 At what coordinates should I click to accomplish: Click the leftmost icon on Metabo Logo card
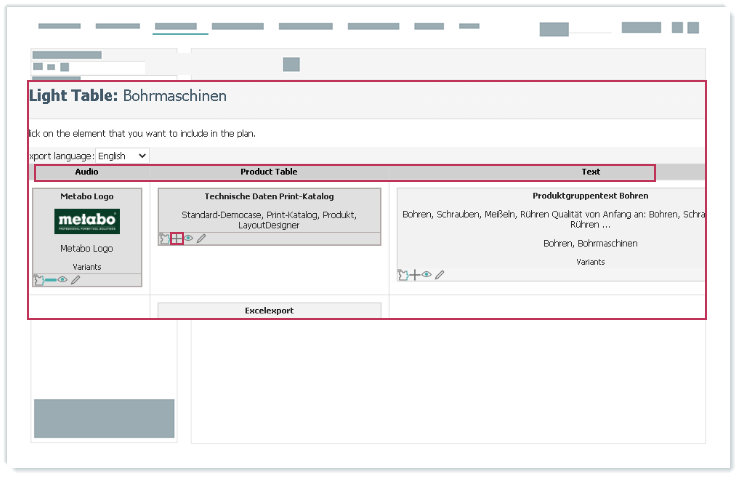39,280
